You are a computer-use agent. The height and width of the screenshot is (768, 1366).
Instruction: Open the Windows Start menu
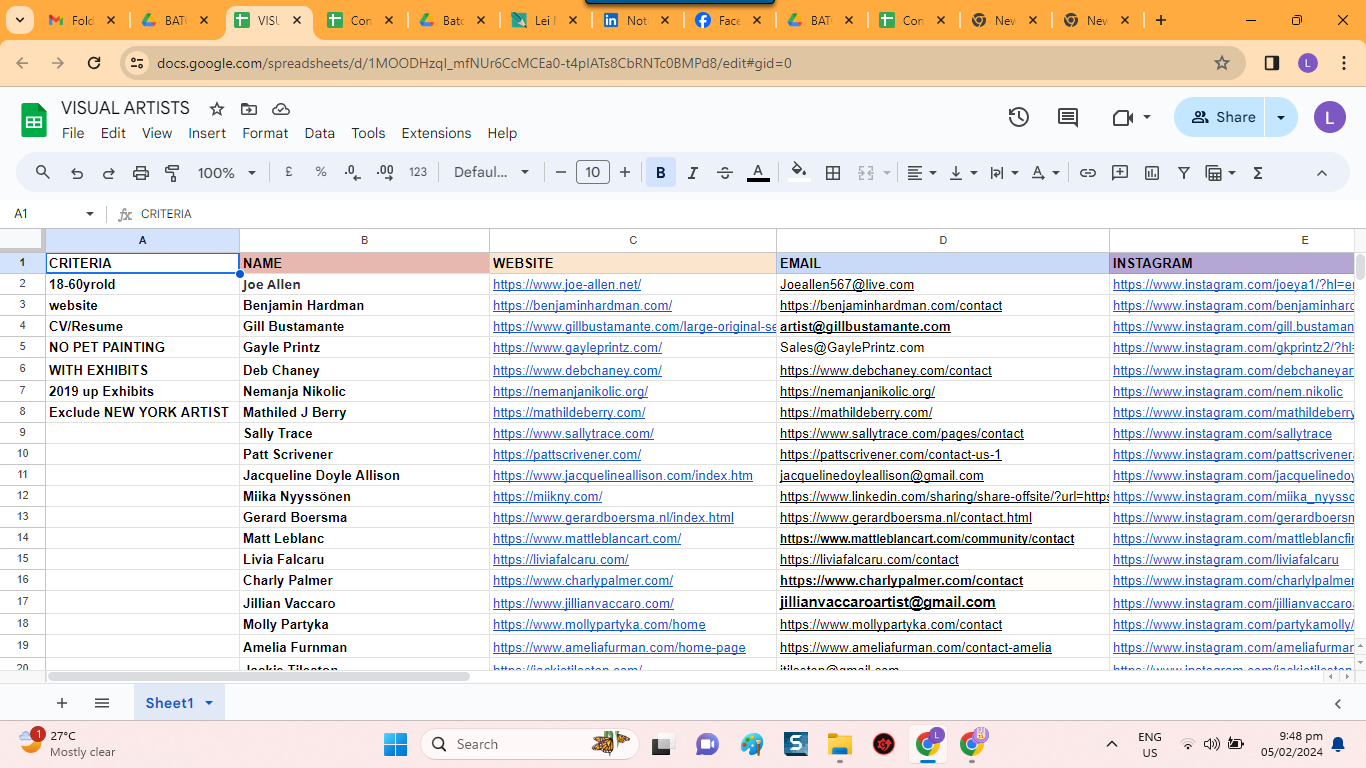click(x=395, y=744)
